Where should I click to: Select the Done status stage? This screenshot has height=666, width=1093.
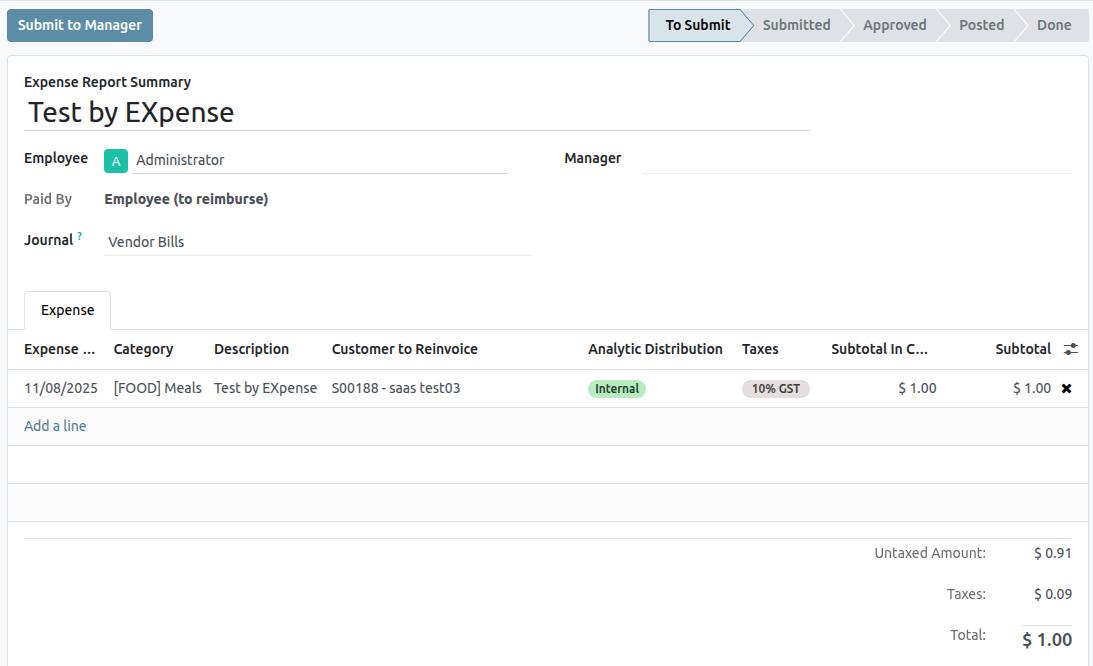point(1053,25)
